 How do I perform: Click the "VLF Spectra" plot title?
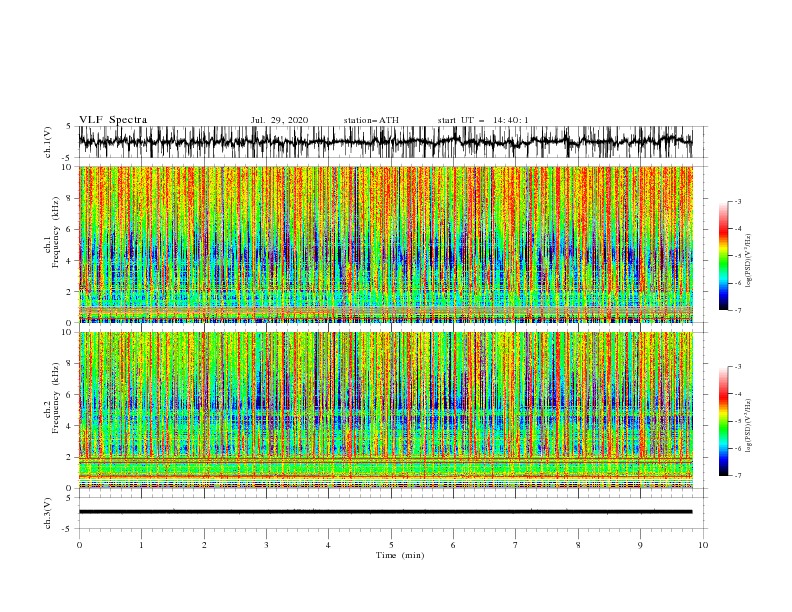(x=113, y=120)
